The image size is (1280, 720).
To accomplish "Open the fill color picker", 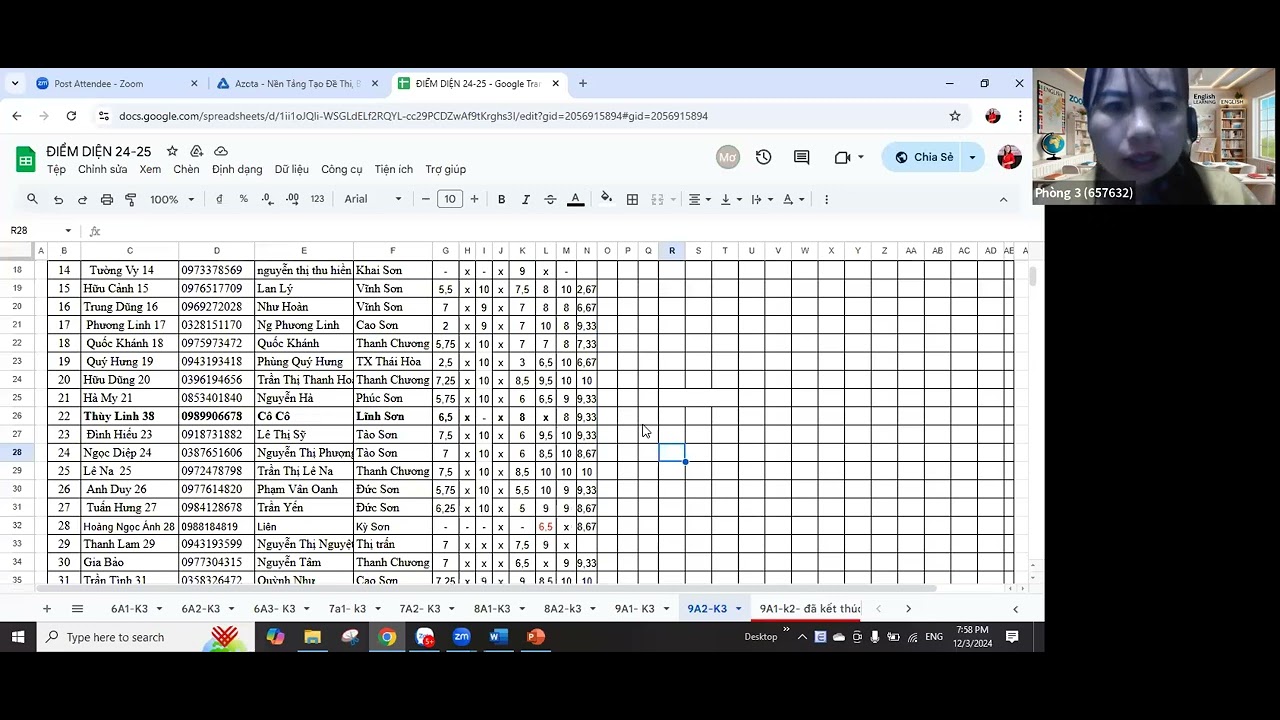I will click(x=606, y=199).
